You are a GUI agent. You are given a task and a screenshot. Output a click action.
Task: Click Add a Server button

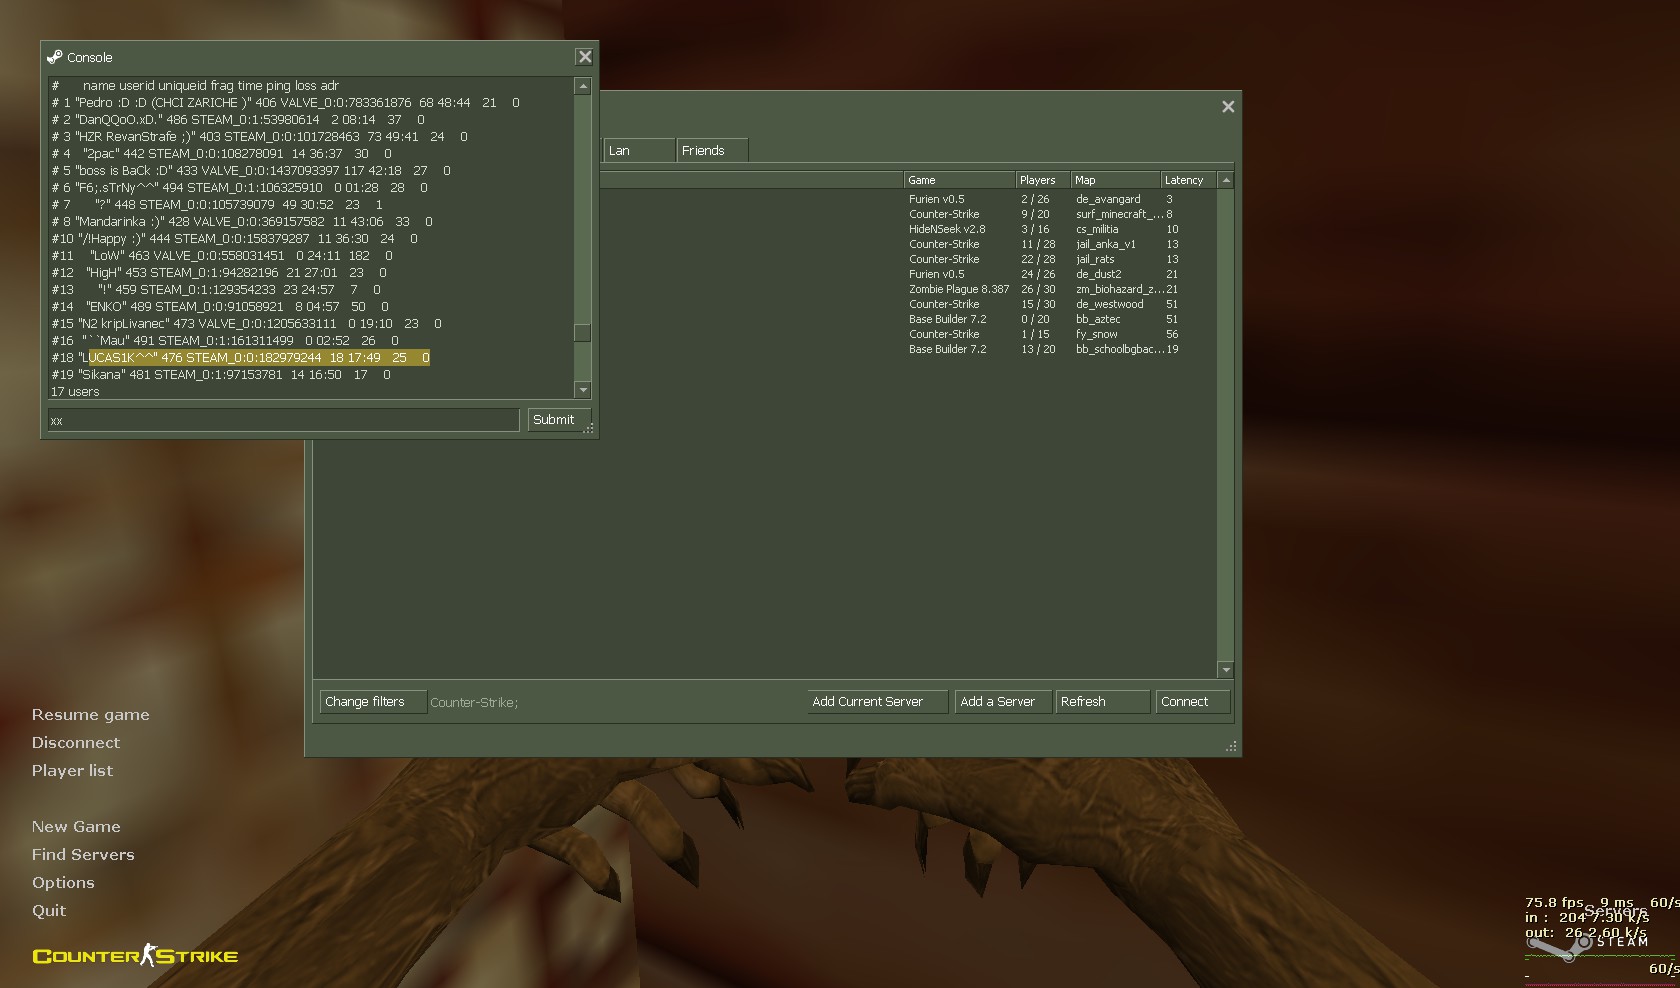click(x=1003, y=702)
